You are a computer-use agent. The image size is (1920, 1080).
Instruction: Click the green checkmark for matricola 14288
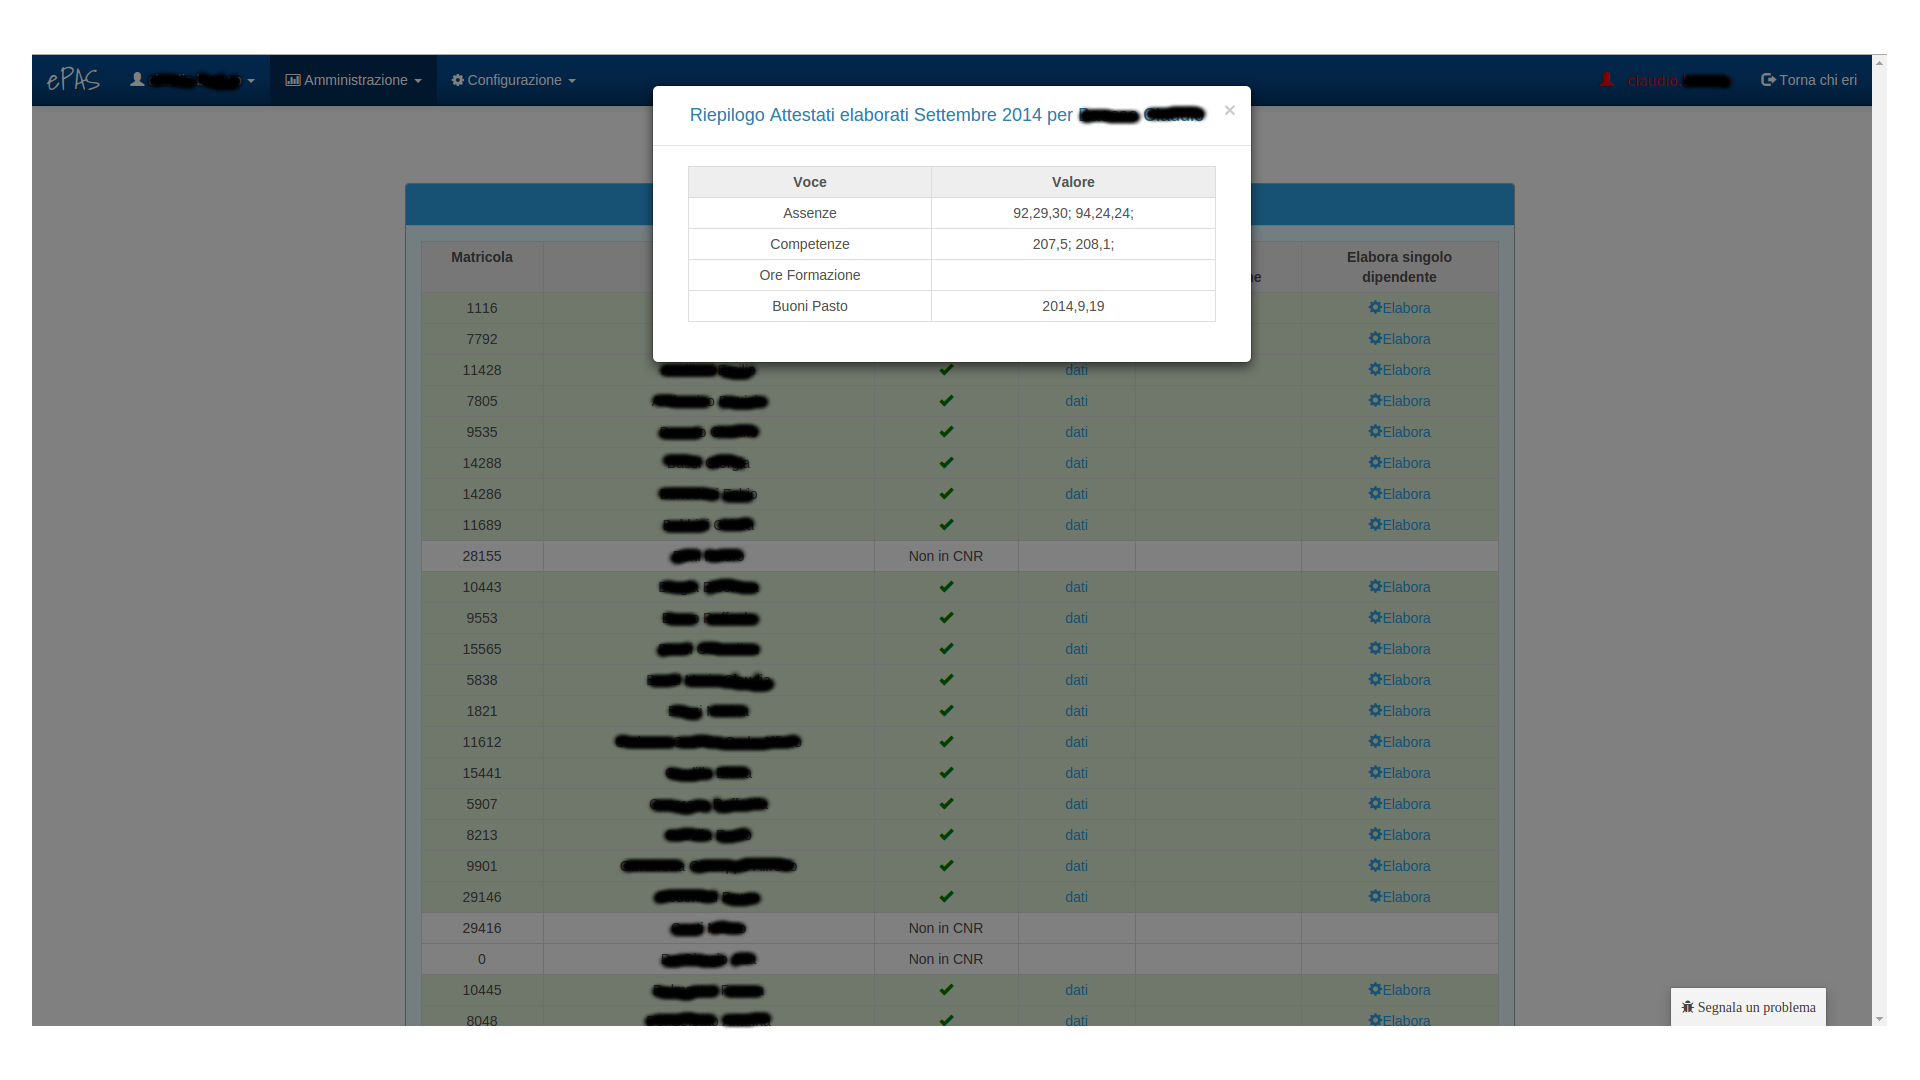946,463
